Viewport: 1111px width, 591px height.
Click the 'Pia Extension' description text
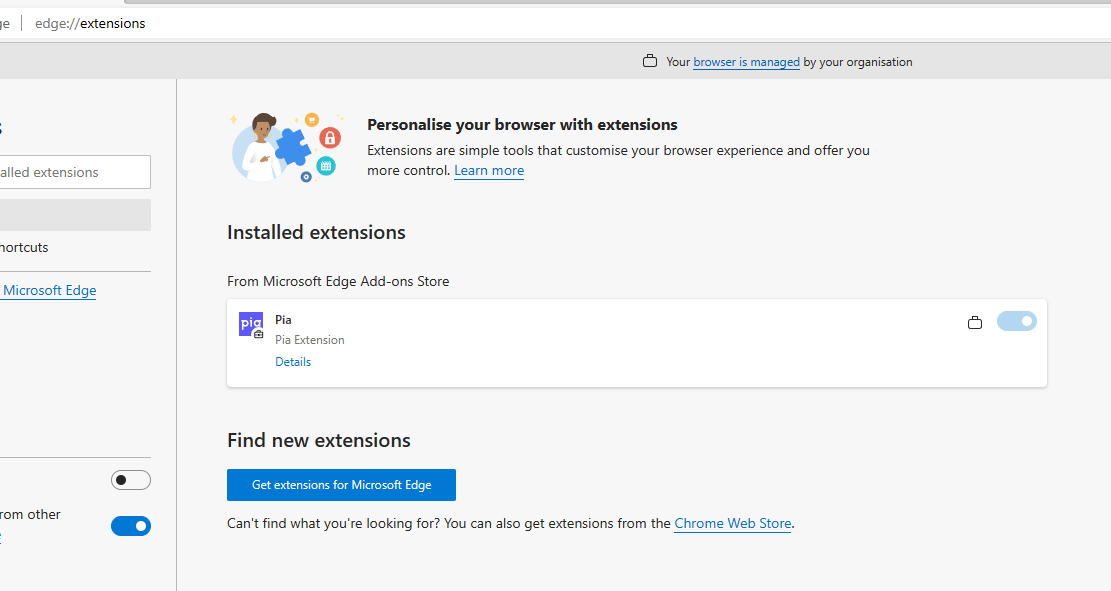tap(310, 339)
